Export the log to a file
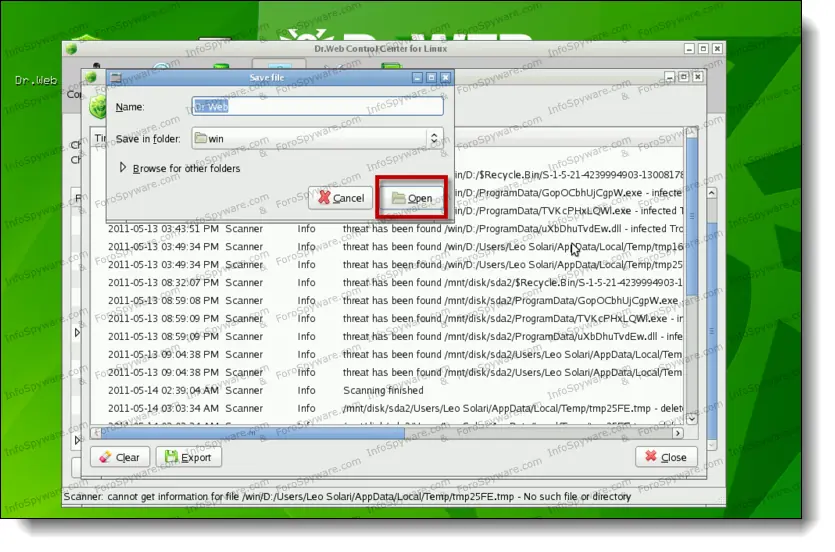835x552 pixels. [x=189, y=457]
